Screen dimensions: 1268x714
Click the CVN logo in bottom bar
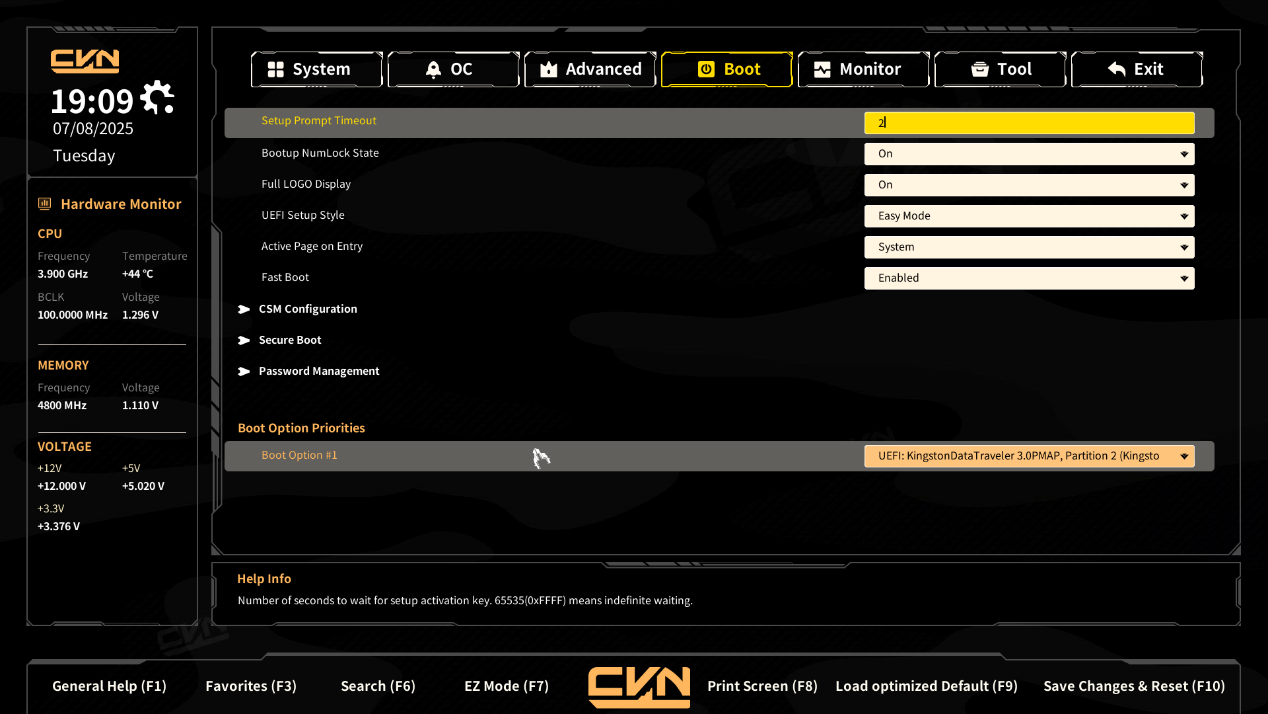click(639, 687)
